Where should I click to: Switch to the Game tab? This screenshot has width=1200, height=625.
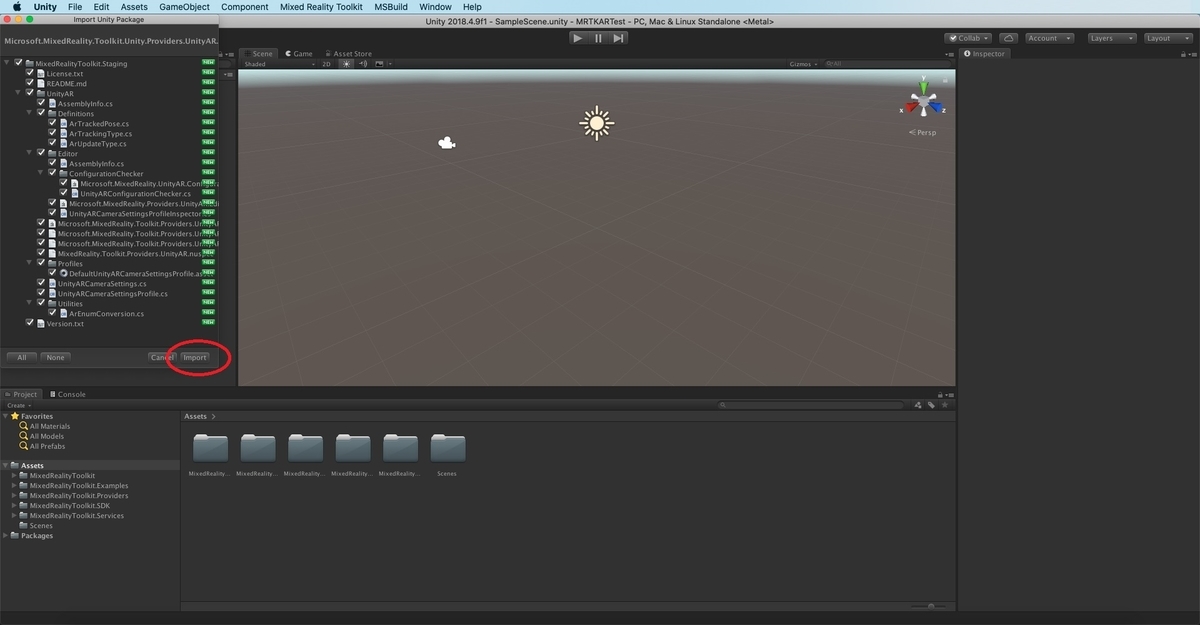pyautogui.click(x=299, y=54)
